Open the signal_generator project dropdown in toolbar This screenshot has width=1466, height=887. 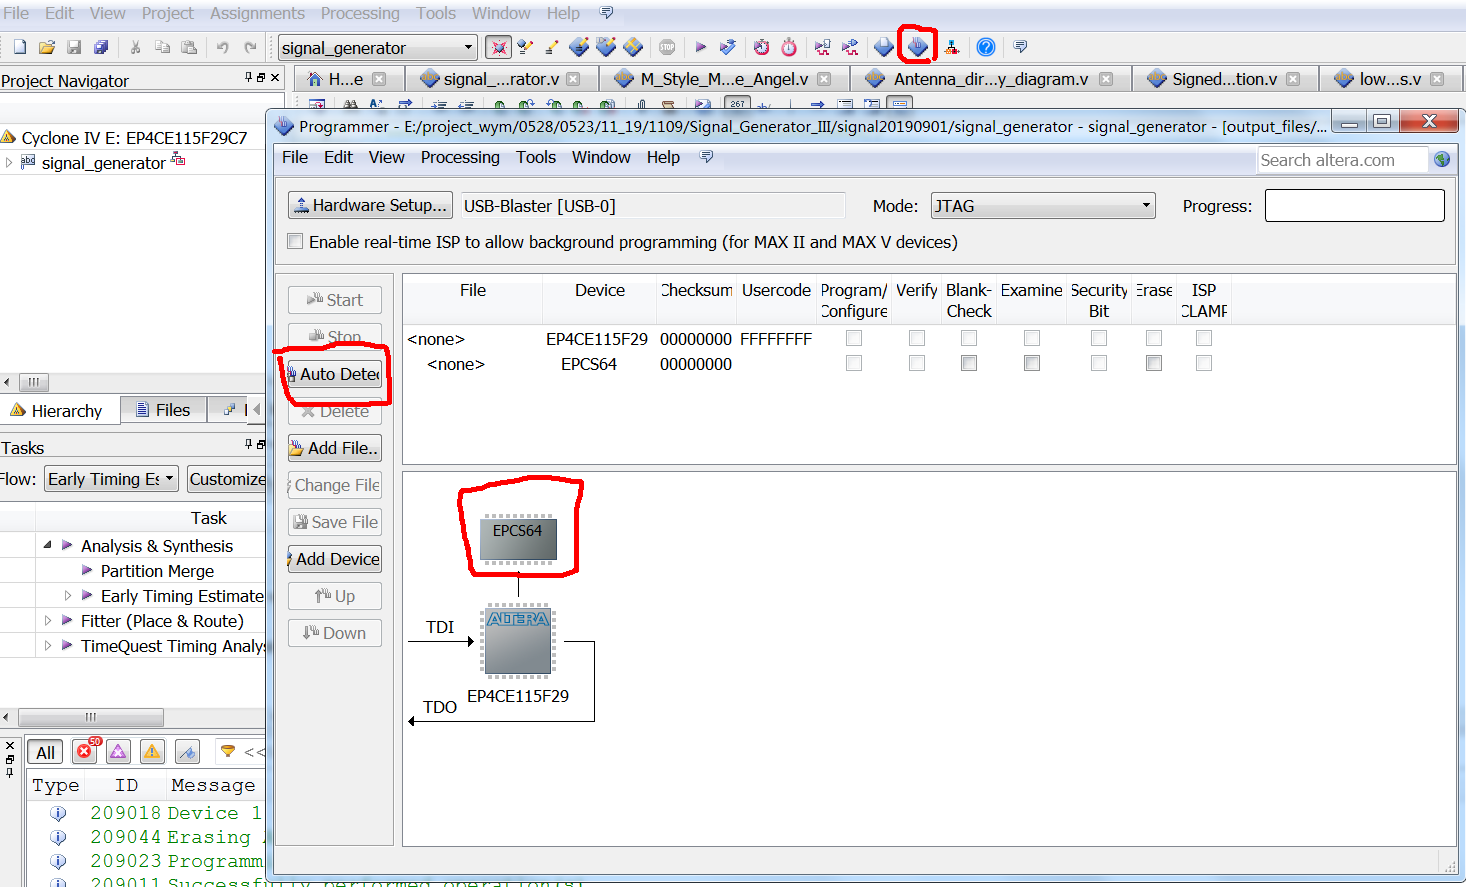point(377,47)
